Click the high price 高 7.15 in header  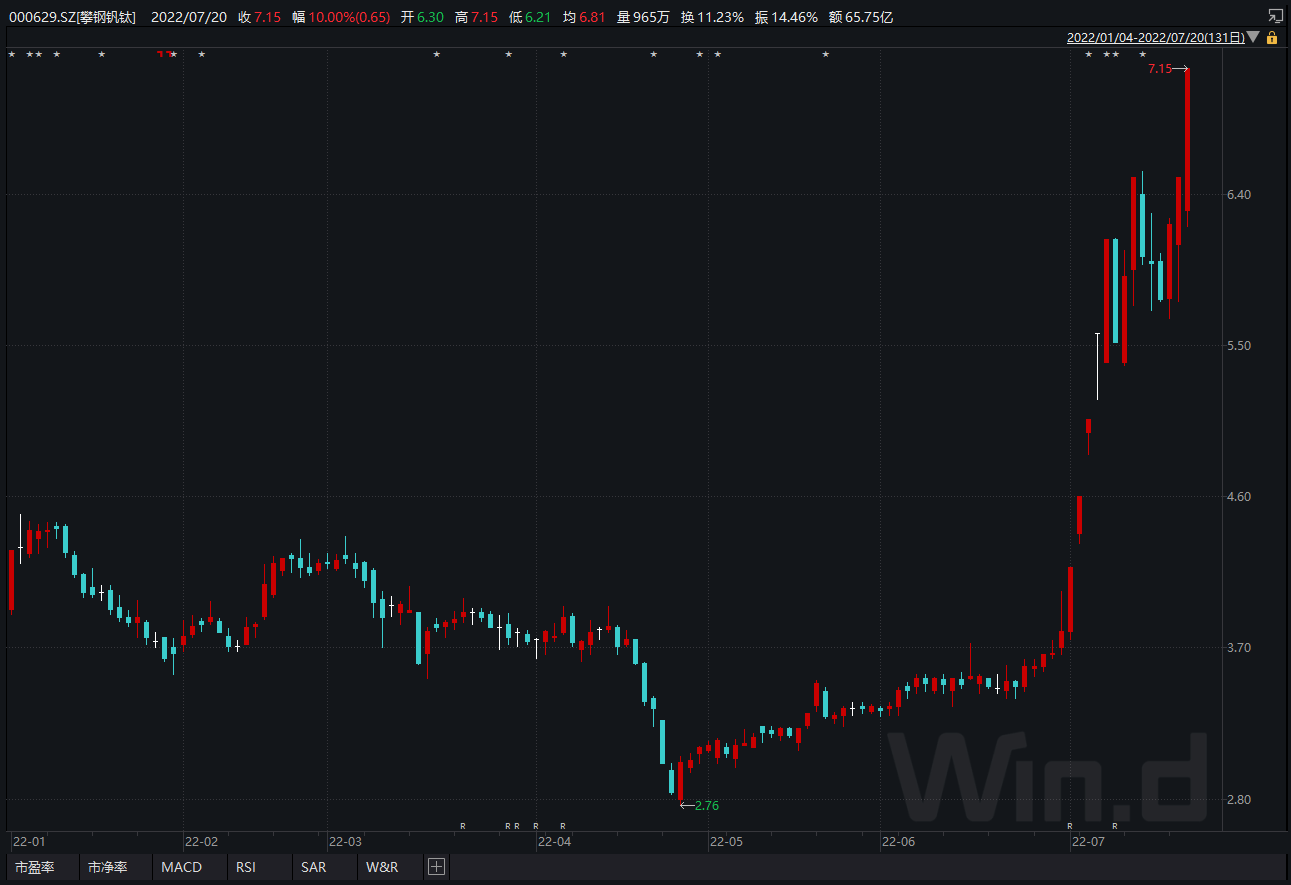pyautogui.click(x=477, y=17)
